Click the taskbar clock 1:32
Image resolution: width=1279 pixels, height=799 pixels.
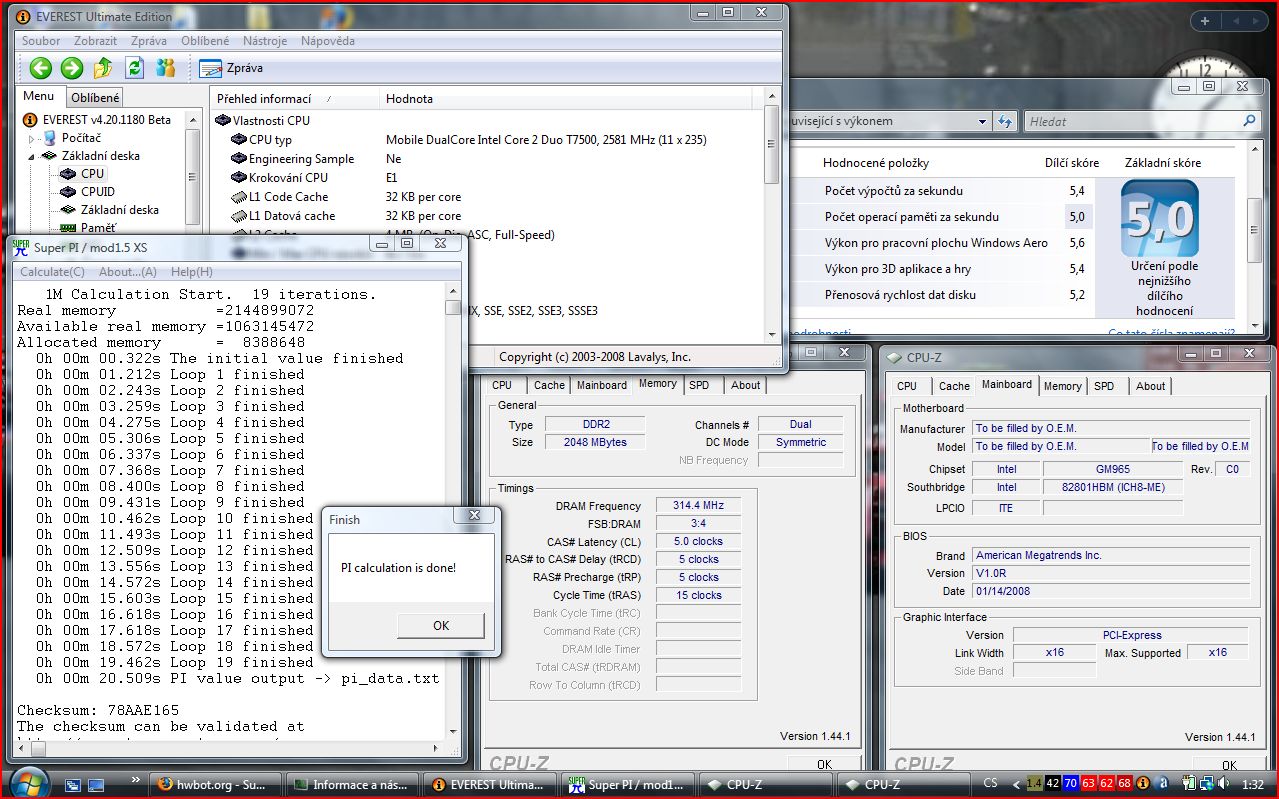1254,785
